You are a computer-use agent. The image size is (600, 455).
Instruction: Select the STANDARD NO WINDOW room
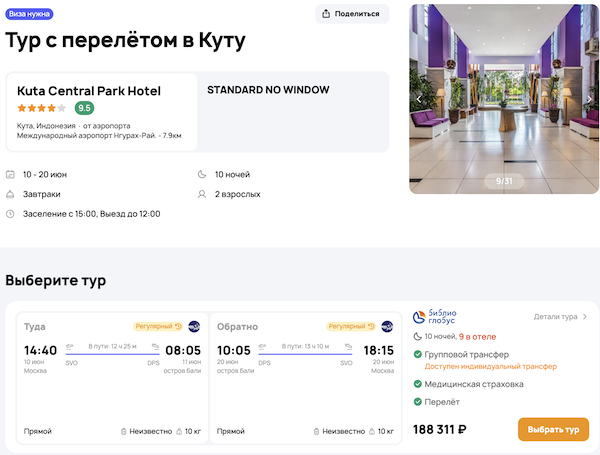pyautogui.click(x=268, y=90)
